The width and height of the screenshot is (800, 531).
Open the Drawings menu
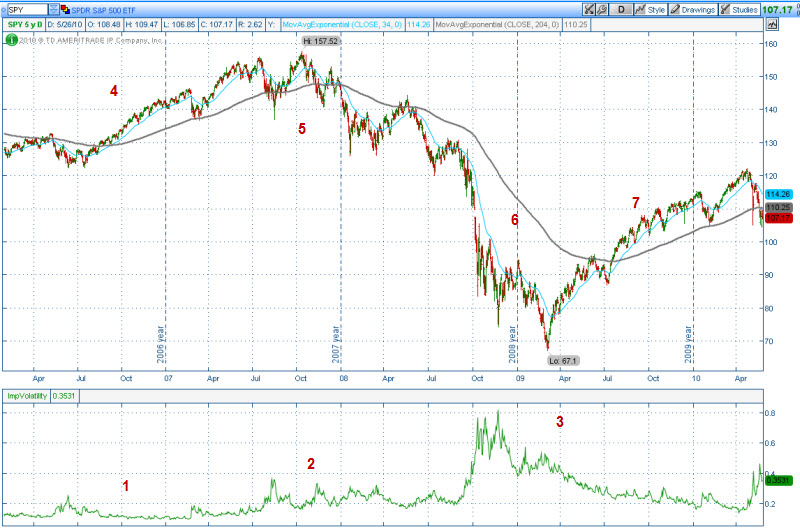(x=693, y=9)
